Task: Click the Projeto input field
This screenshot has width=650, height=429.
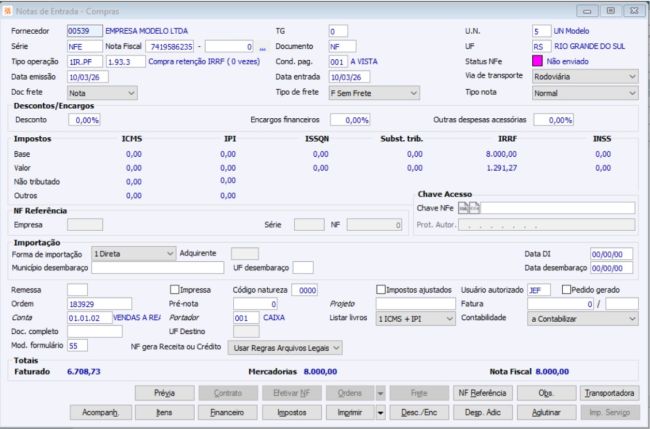Action: coord(415,304)
